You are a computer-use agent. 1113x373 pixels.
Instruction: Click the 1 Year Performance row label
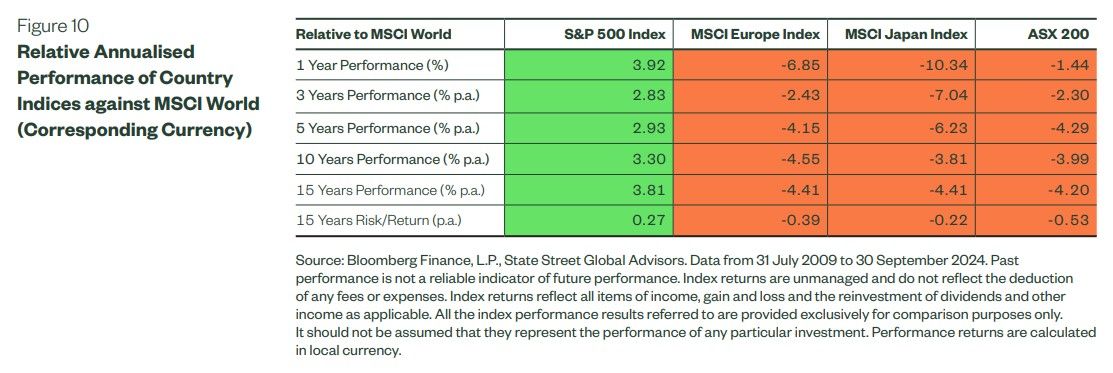click(x=373, y=65)
